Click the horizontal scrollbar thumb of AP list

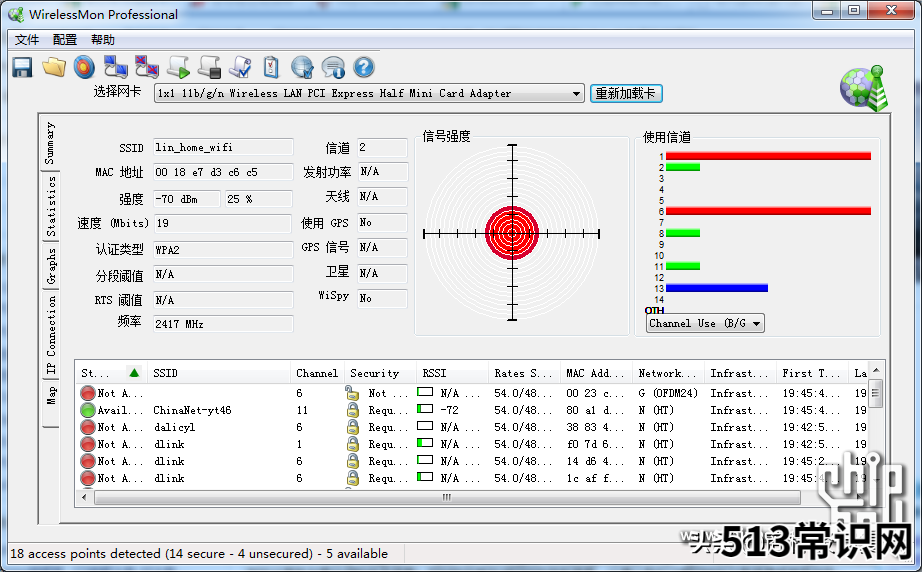click(x=447, y=497)
